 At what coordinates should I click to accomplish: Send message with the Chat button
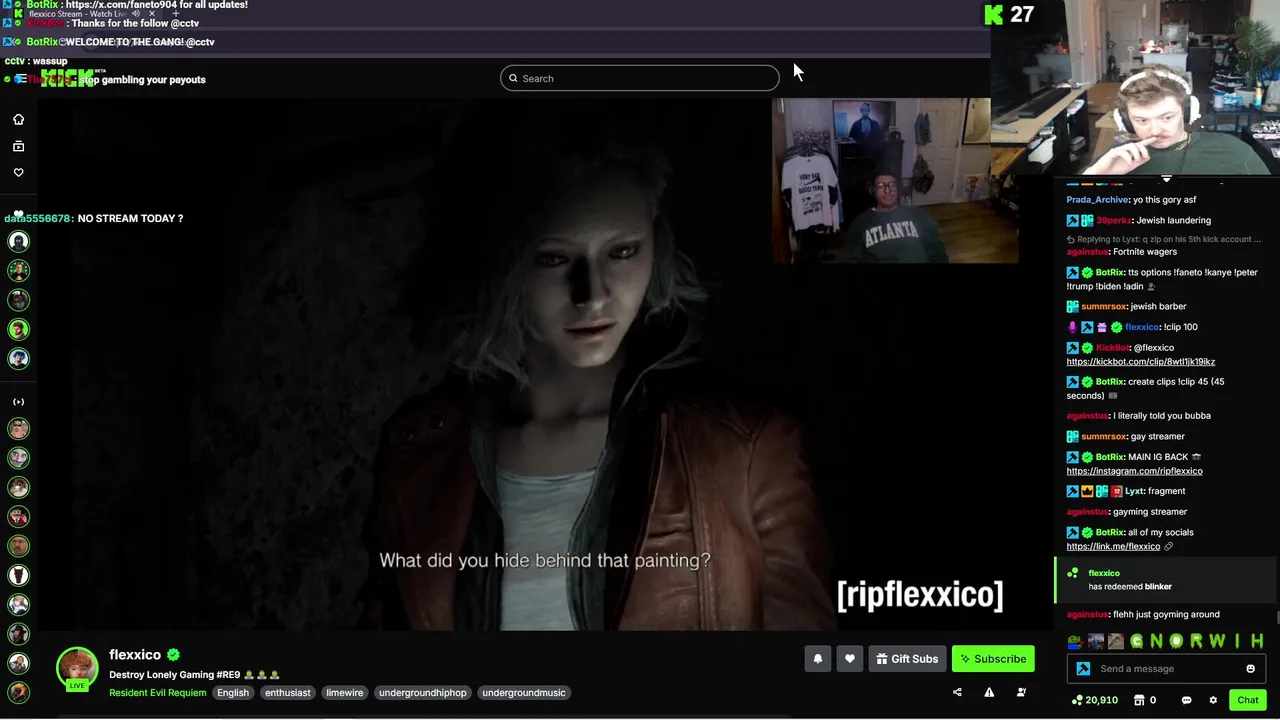1247,700
